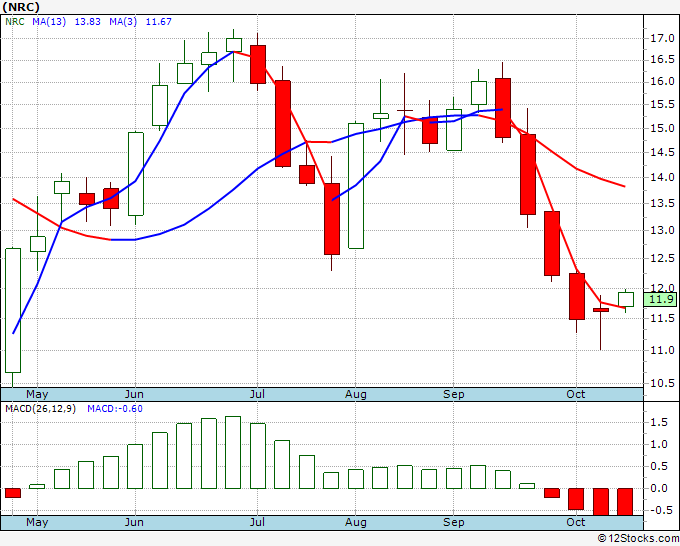680x546 pixels.
Task: Click Sep on the price chart time axis
Action: coord(454,394)
